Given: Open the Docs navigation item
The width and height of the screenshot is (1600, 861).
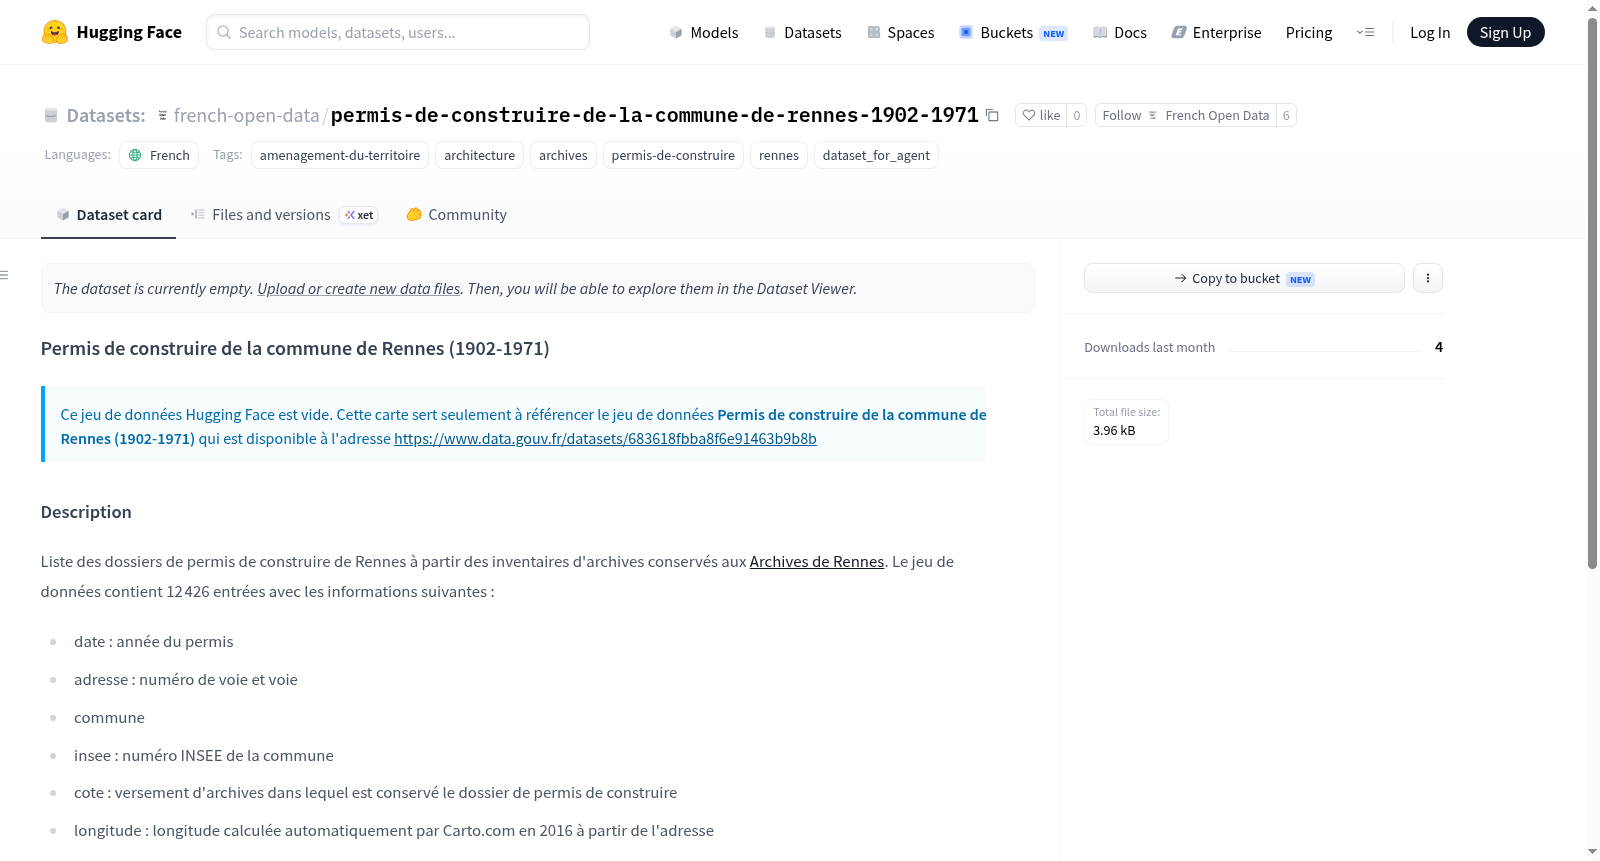Looking at the screenshot, I should click(x=1120, y=32).
